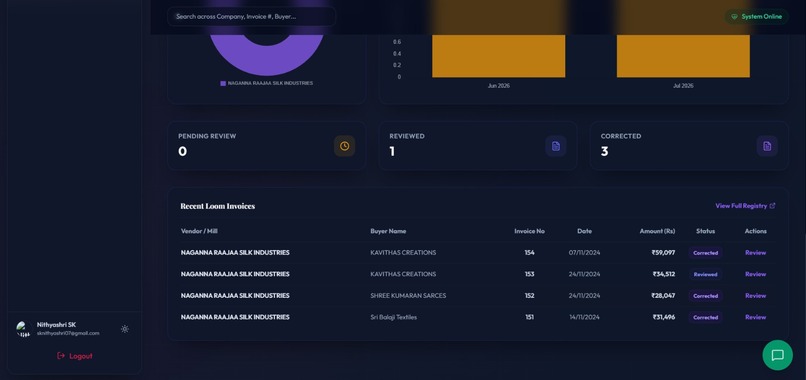Open the chat support bubble icon
The width and height of the screenshot is (806, 380).
pyautogui.click(x=777, y=355)
